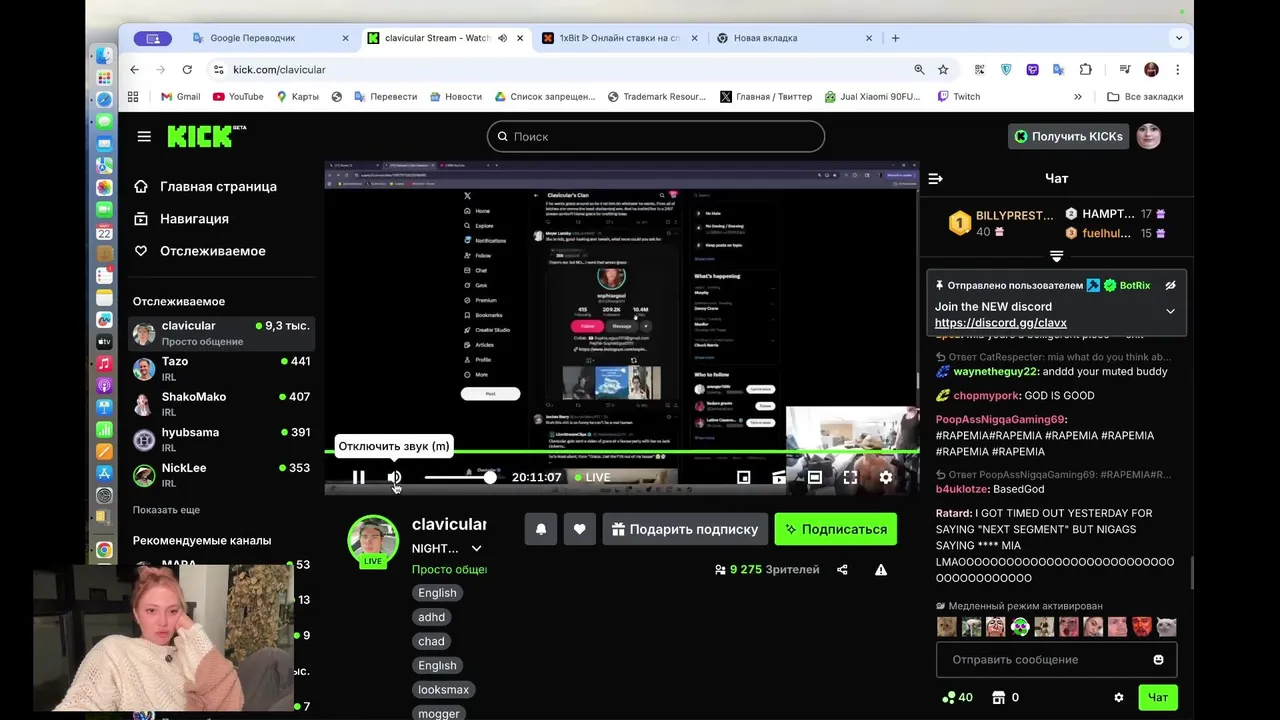This screenshot has height=720, width=1280.
Task: Select Tazo channel in sidebar
Action: 221,369
